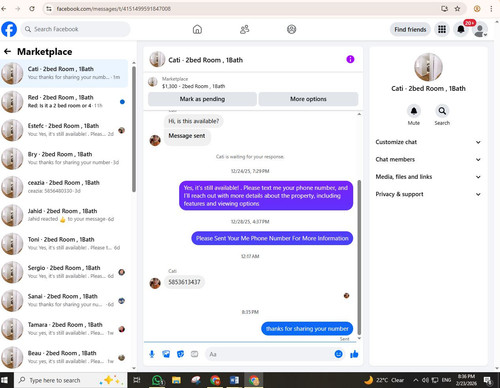This screenshot has height=388, width=500.
Task: Open Tamara - 2bed Room conversation
Action: (x=64, y=329)
